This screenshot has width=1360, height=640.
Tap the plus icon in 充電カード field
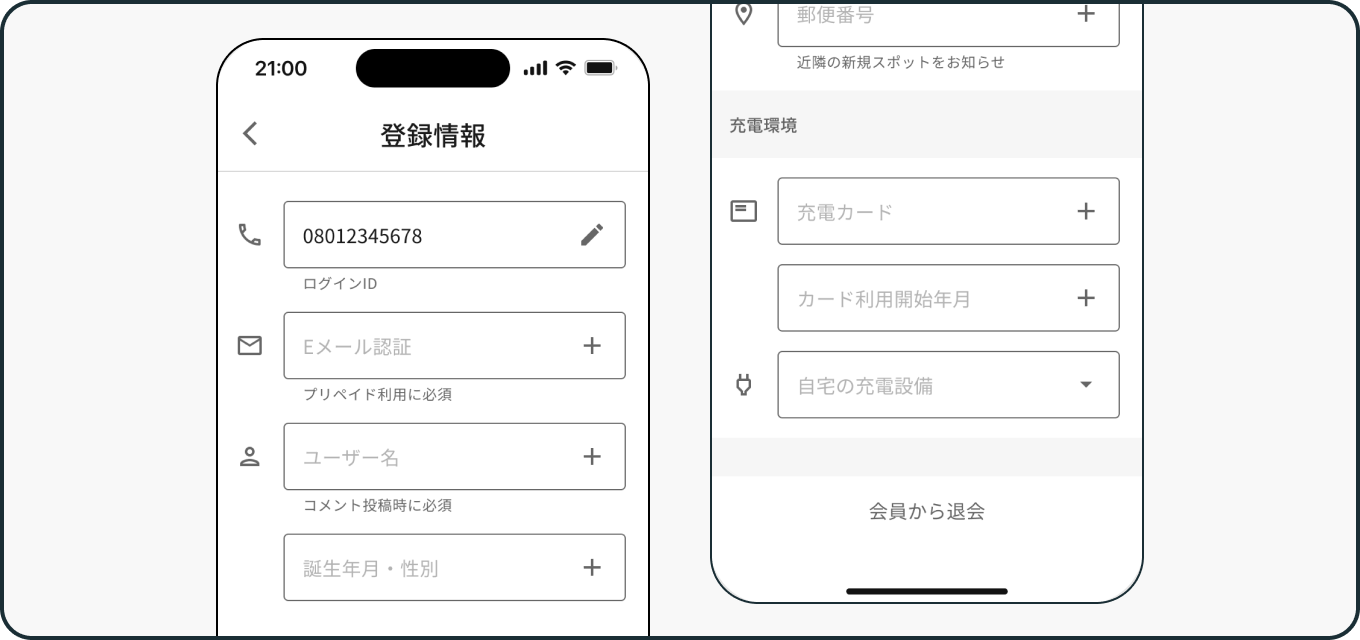(1086, 211)
